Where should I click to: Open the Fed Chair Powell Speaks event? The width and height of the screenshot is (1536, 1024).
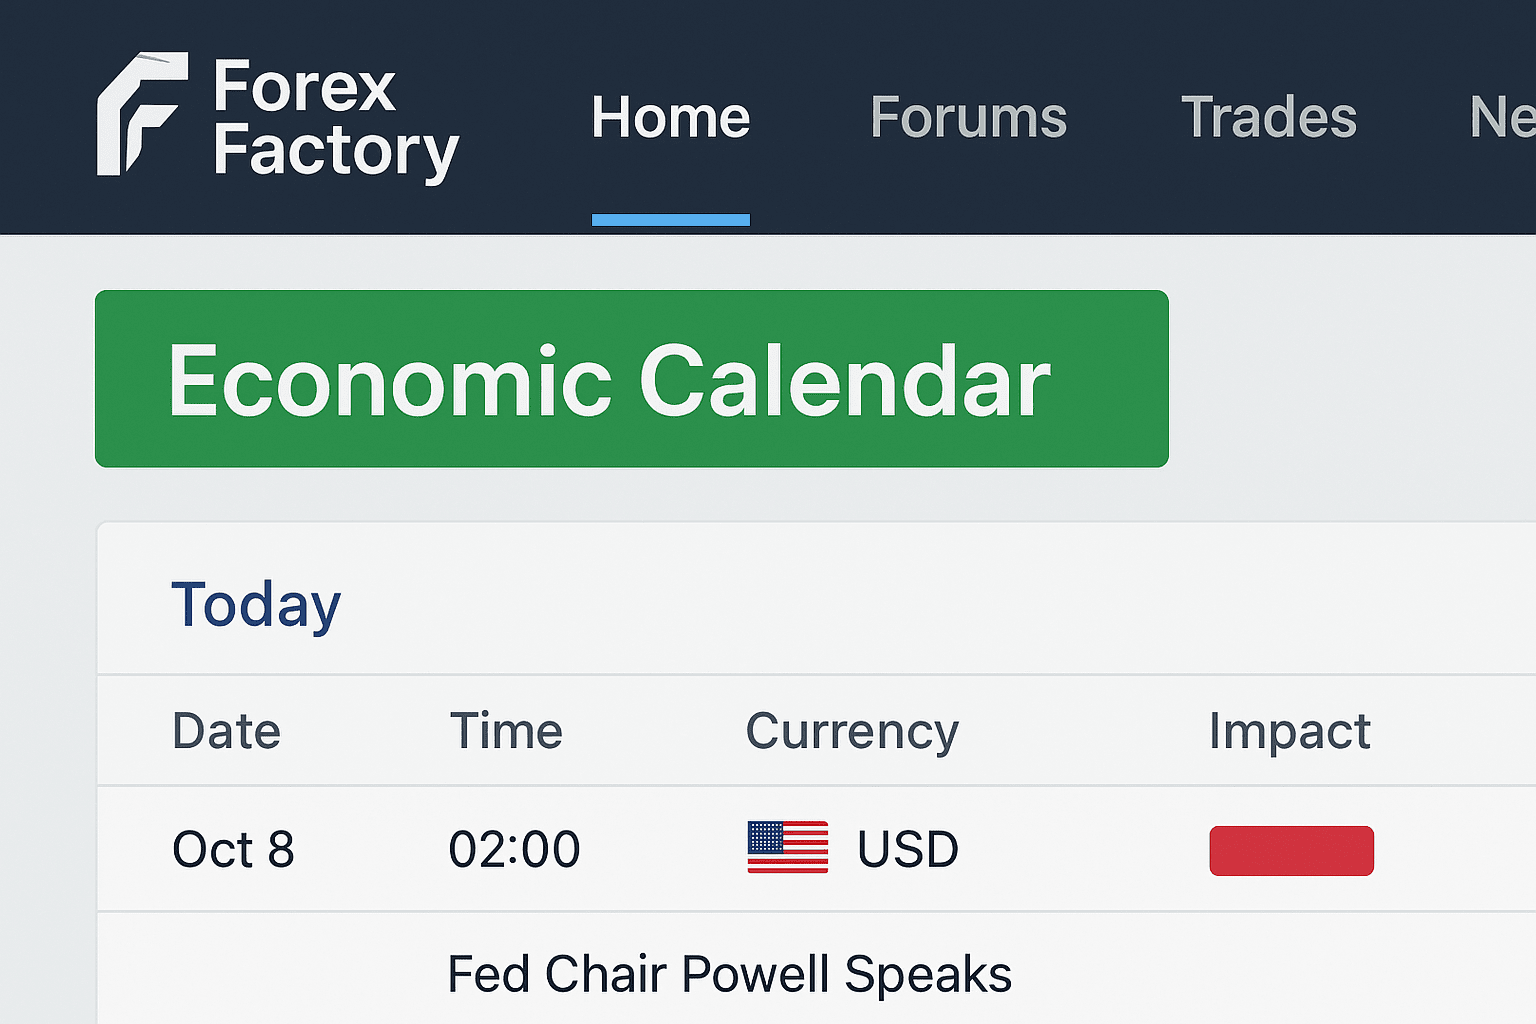click(729, 974)
